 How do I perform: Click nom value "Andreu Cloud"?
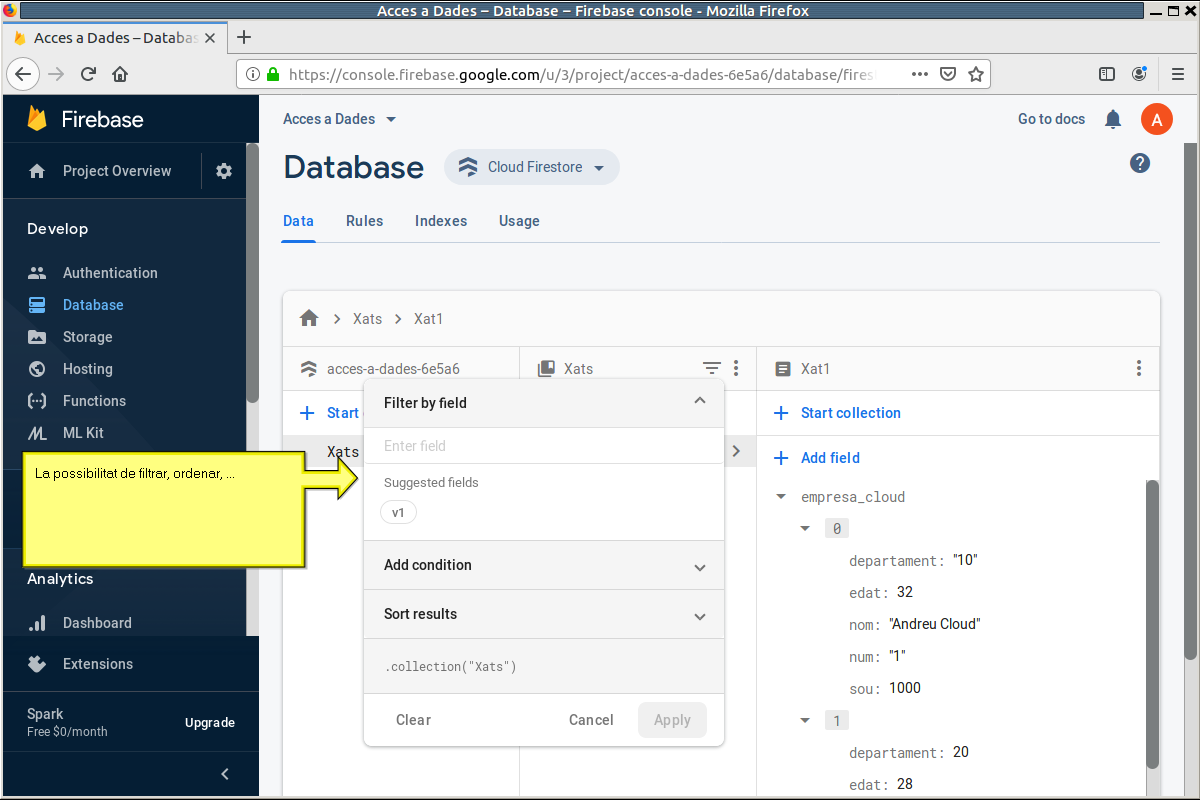pyautogui.click(x=934, y=624)
